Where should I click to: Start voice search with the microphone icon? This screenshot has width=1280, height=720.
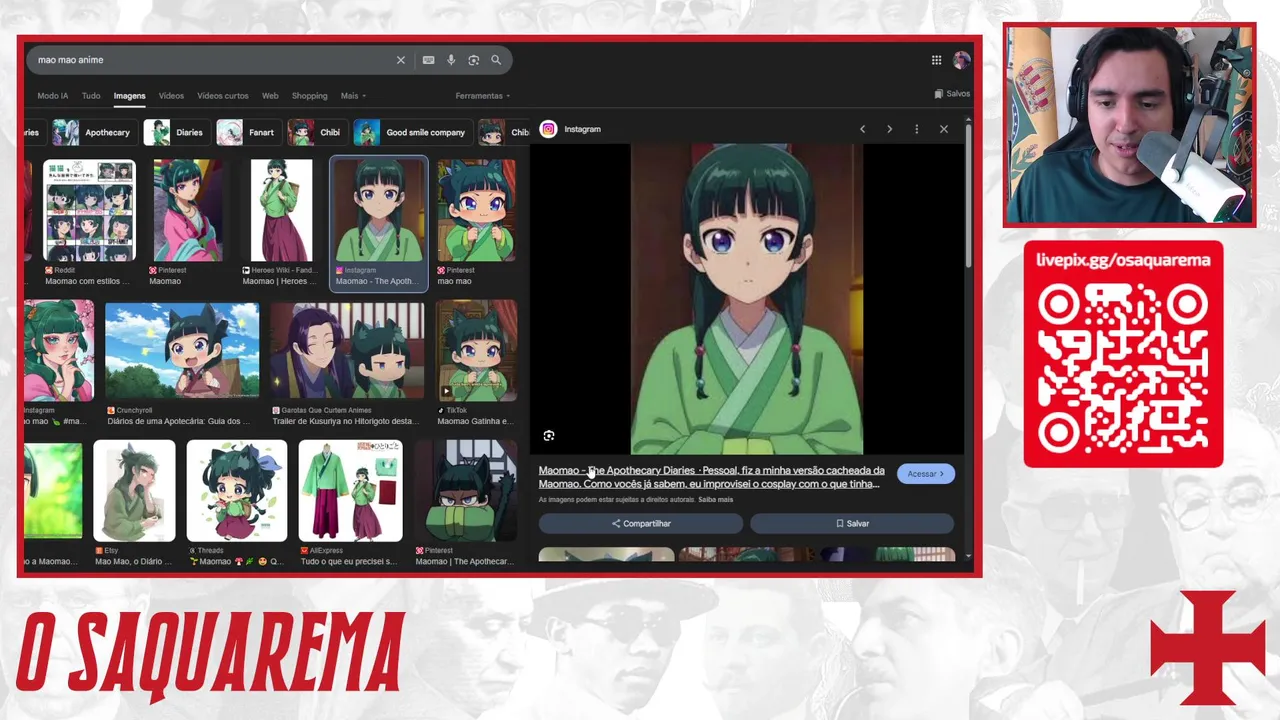[451, 60]
